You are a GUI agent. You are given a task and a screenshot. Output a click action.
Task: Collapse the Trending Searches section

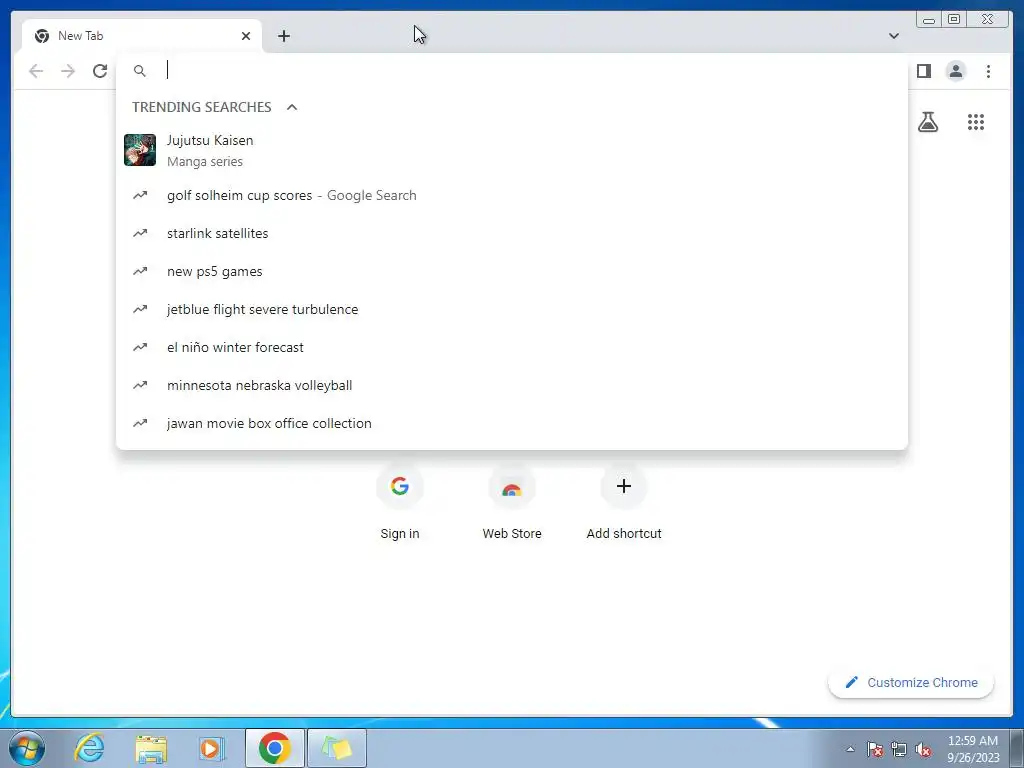tap(292, 107)
